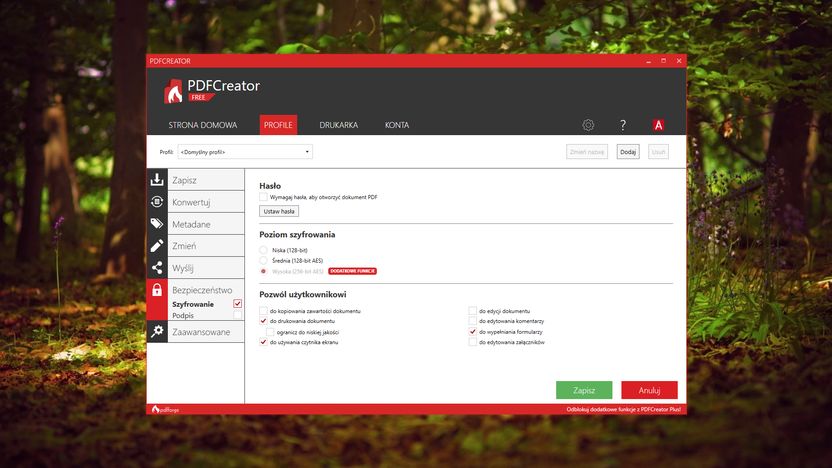This screenshot has height=468, width=832.
Task: Click the Metadane tag icon
Action: [157, 223]
